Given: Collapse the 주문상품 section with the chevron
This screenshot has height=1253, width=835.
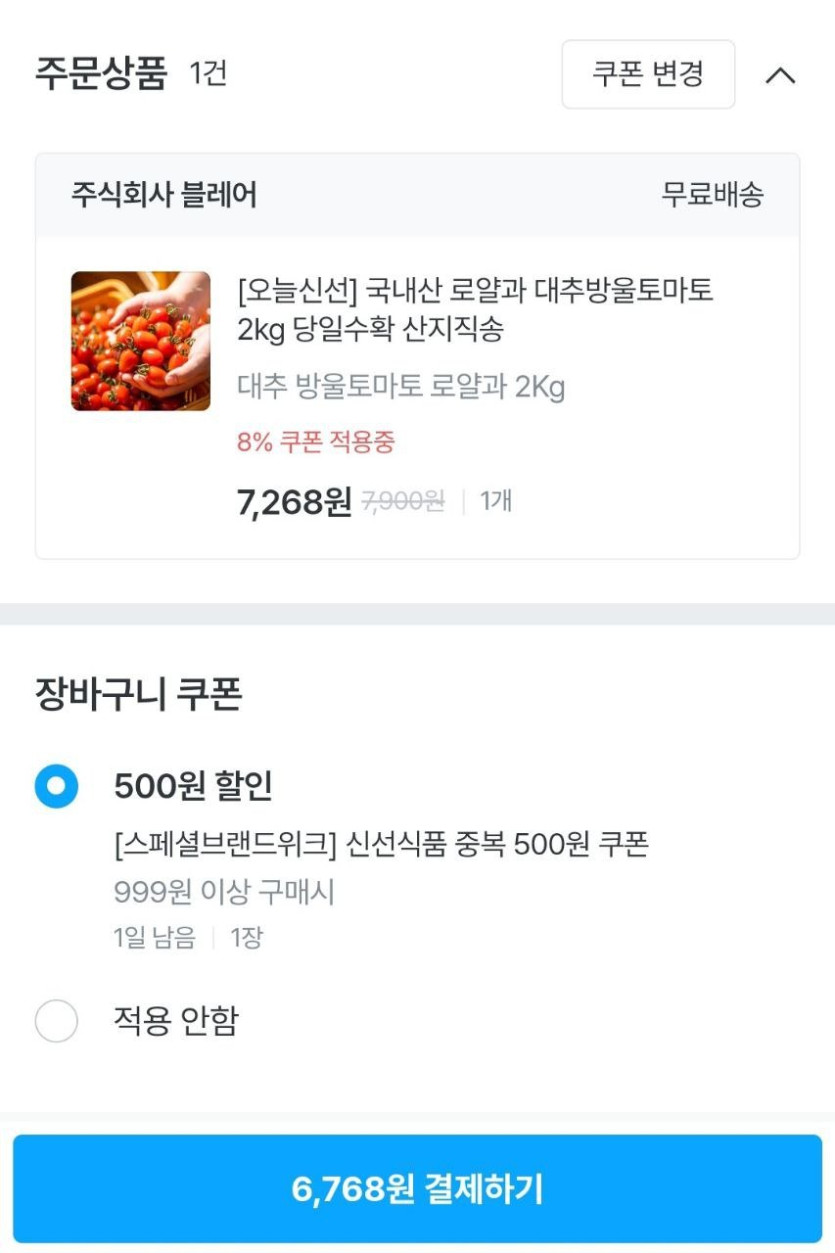Looking at the screenshot, I should coord(780,75).
